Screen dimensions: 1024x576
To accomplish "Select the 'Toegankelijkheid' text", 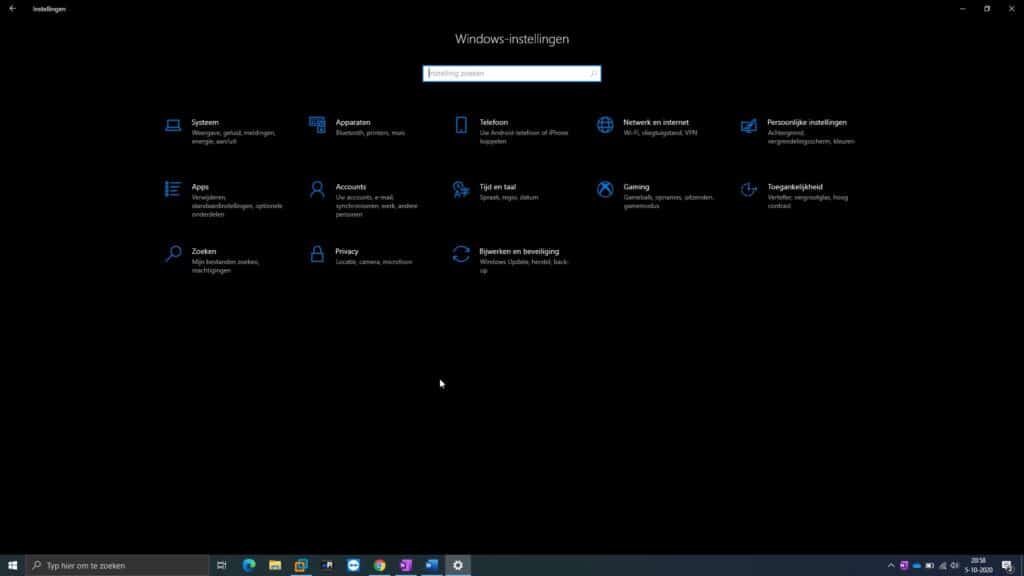I will point(795,187).
